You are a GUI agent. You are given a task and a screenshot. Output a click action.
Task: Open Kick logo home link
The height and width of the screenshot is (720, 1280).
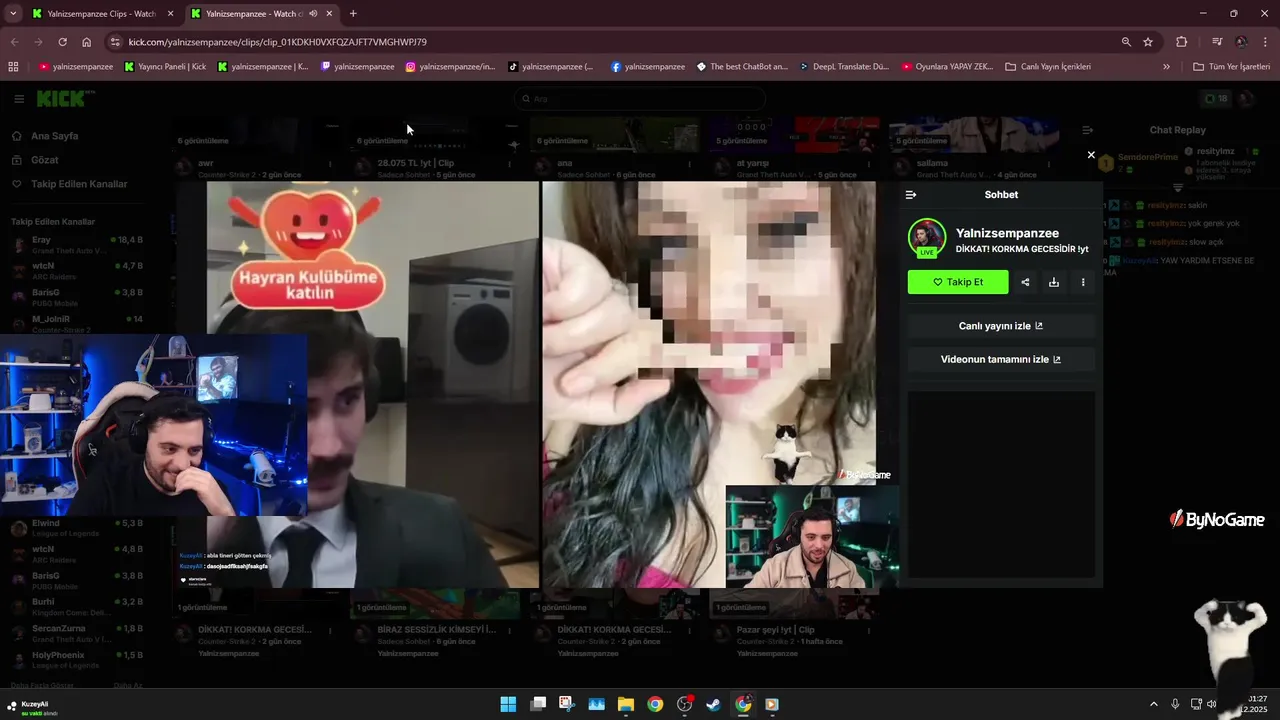pyautogui.click(x=65, y=98)
